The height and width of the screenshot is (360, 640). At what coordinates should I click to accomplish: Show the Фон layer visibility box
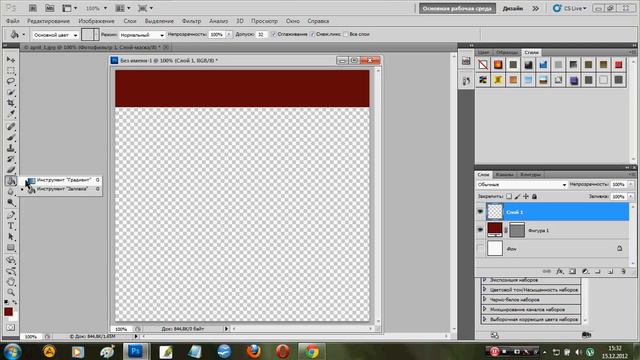tap(480, 248)
